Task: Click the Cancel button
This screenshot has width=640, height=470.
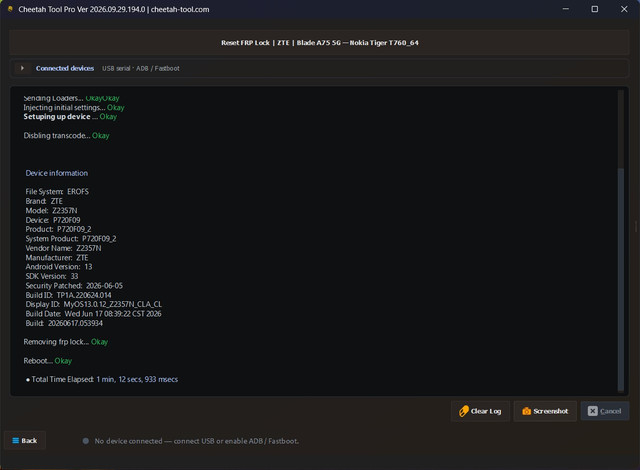Action: [x=604, y=411]
